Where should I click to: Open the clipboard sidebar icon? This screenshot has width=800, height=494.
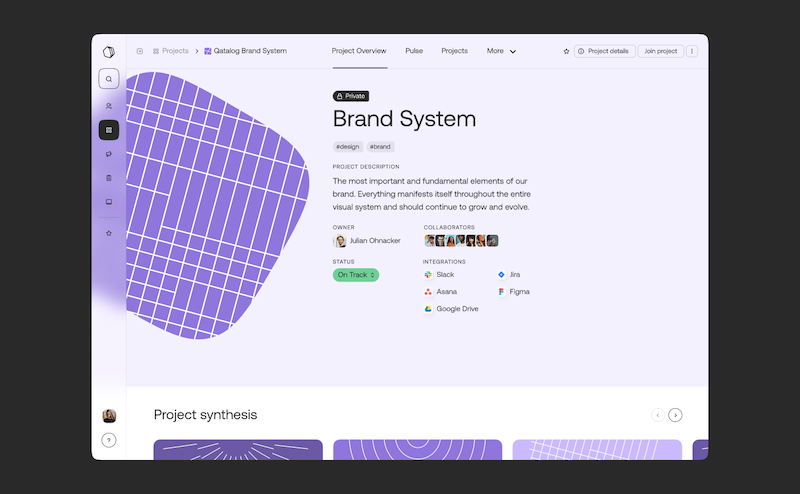click(x=109, y=178)
